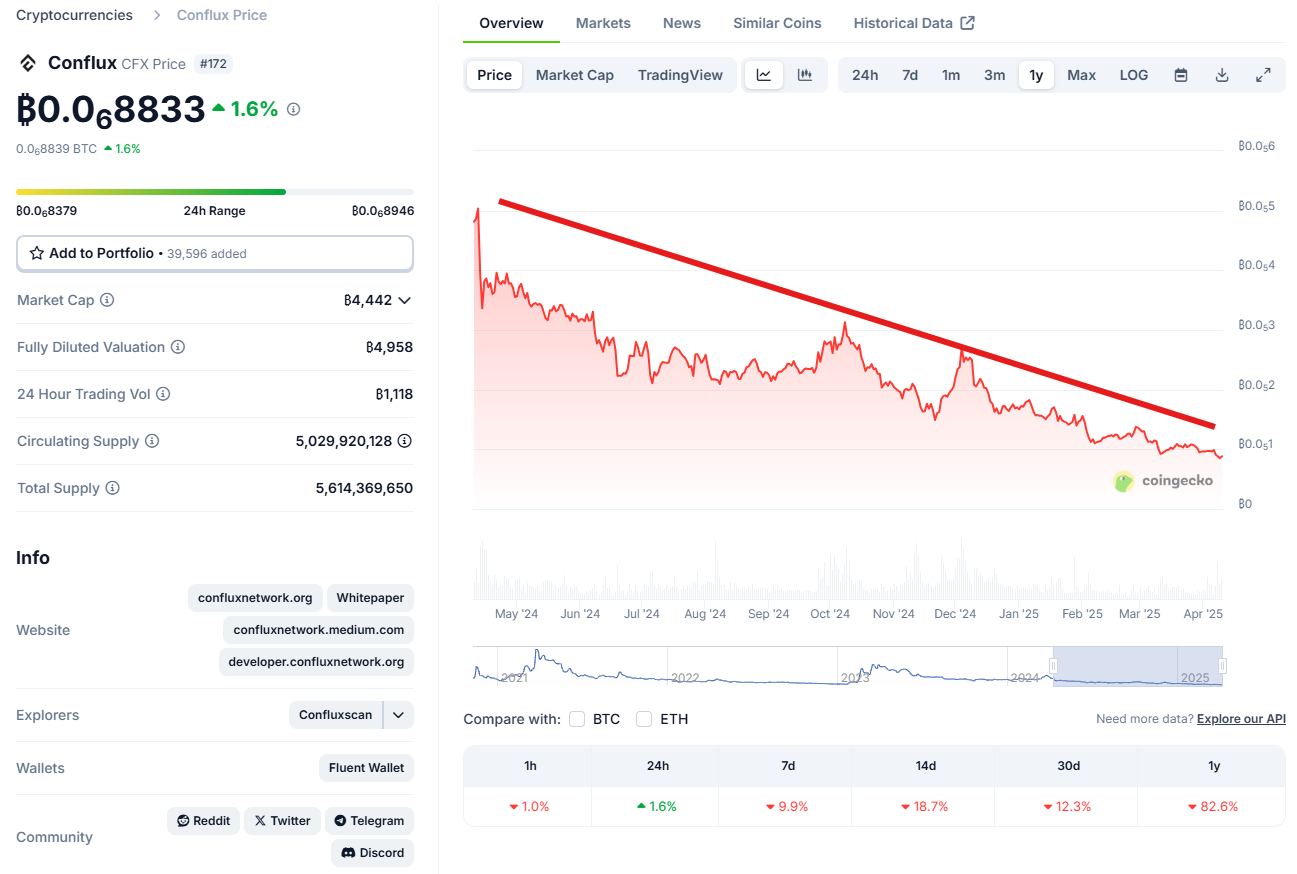Screen dimensions: 1297x874
Task: Click the #172 rank badge
Action: click(213, 64)
